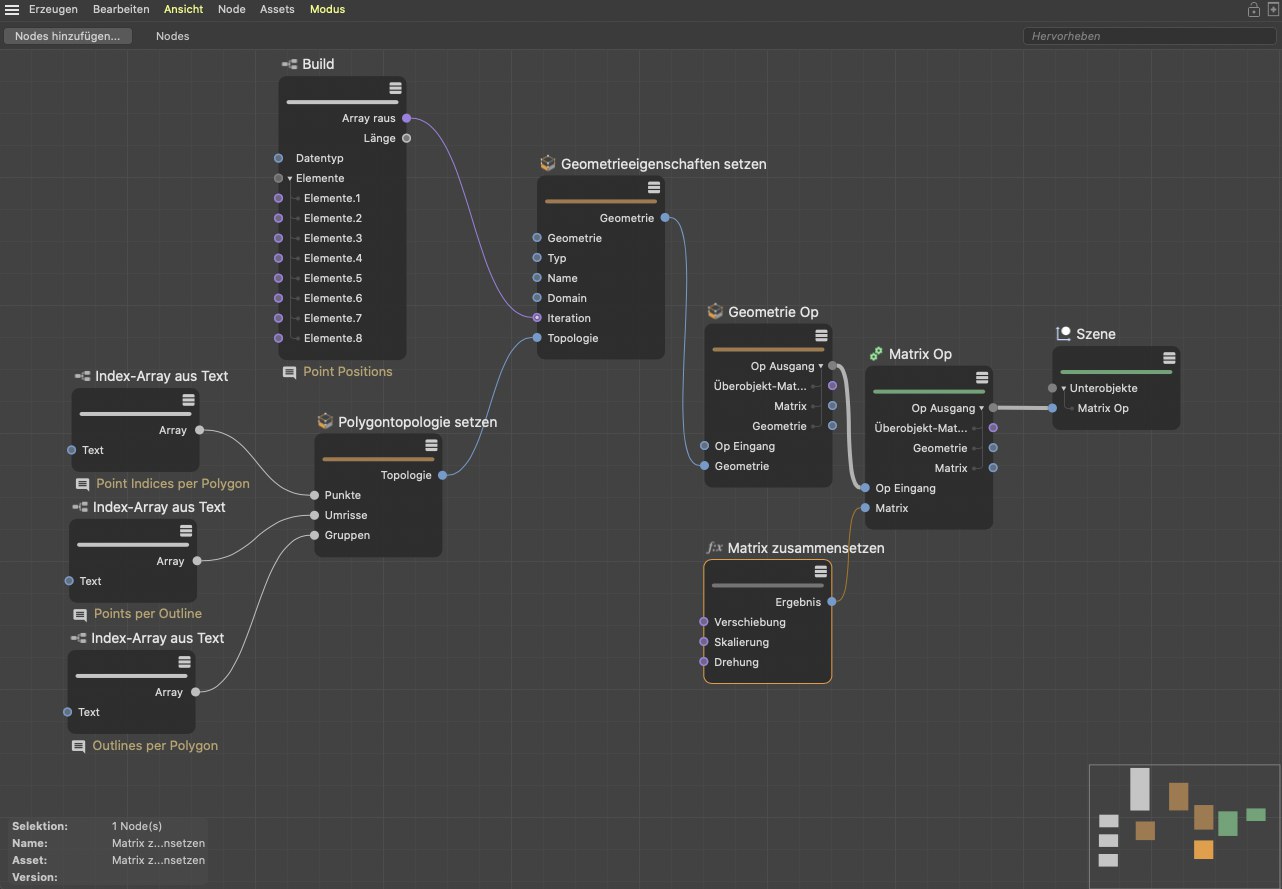Click the Geometrie Op node's cube icon

(715, 312)
